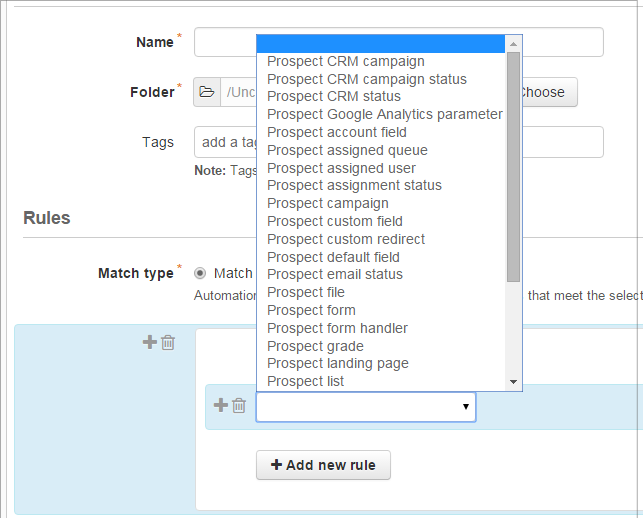Screen dimensions: 643x518
Task: Choose Prospect assignment status option
Action: coord(381,185)
